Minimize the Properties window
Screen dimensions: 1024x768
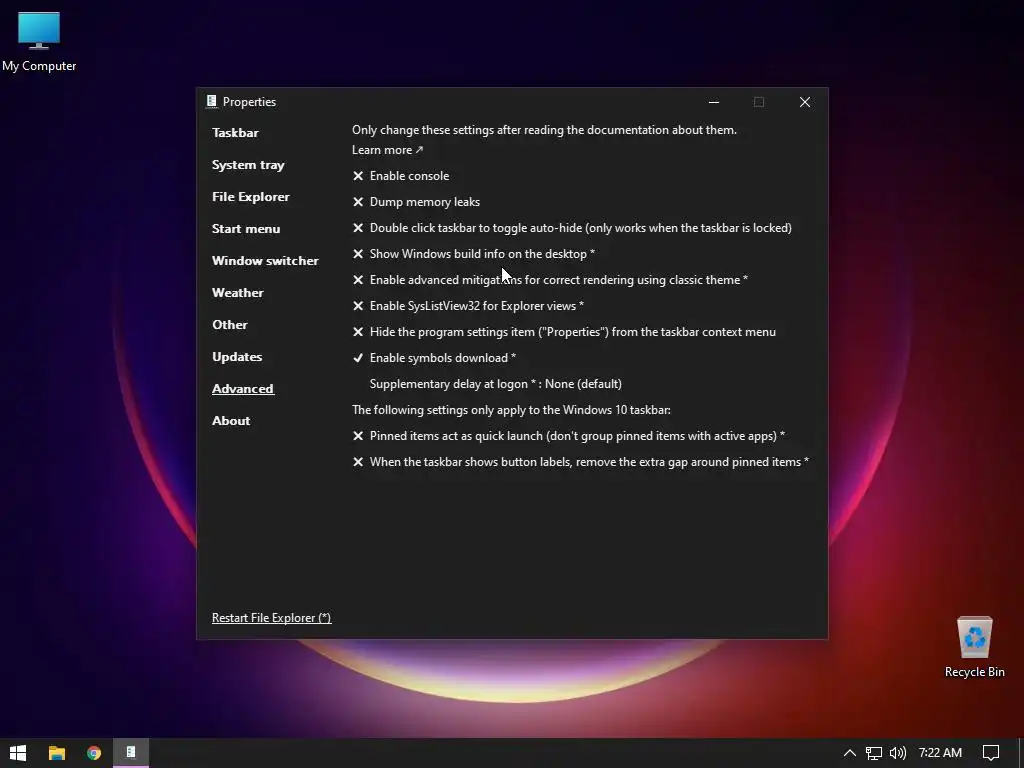(714, 102)
